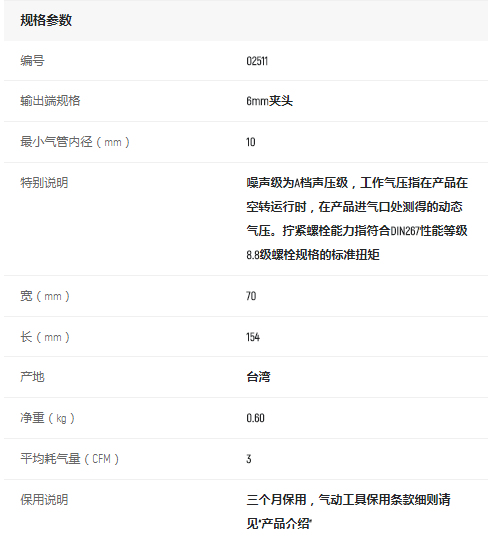Click the 保用说明 label

(44, 499)
